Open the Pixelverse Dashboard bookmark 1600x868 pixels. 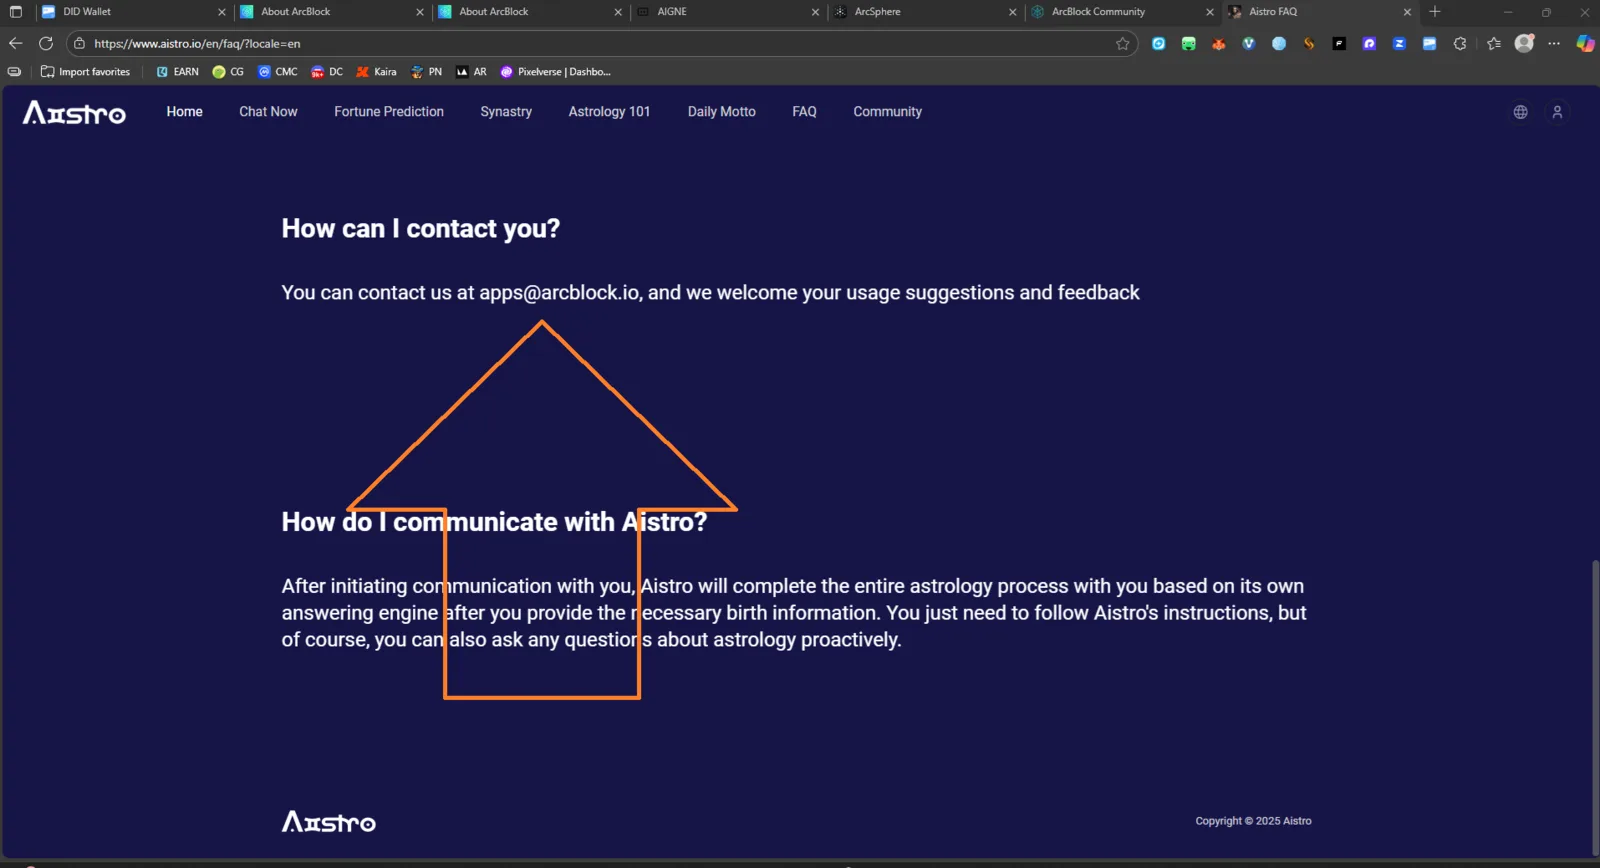pyautogui.click(x=555, y=72)
